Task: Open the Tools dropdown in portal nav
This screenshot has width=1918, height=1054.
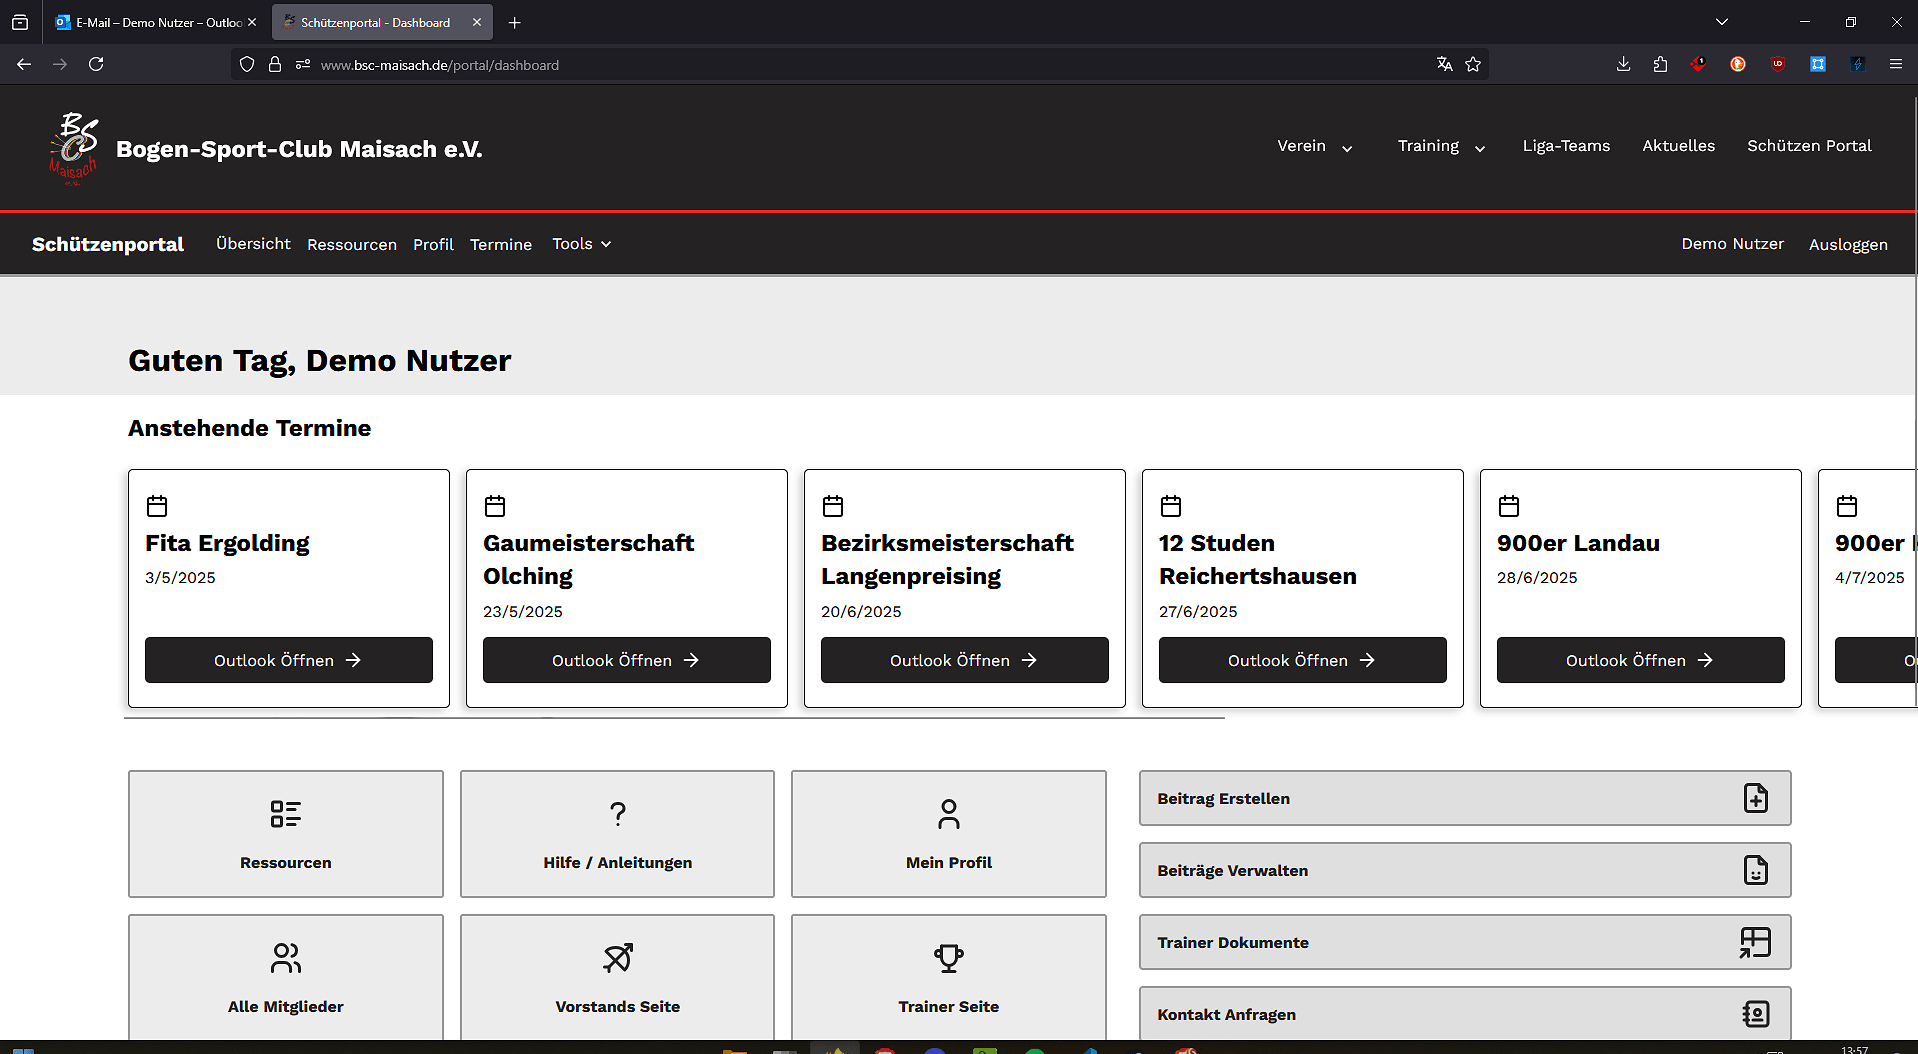Action: (x=581, y=244)
